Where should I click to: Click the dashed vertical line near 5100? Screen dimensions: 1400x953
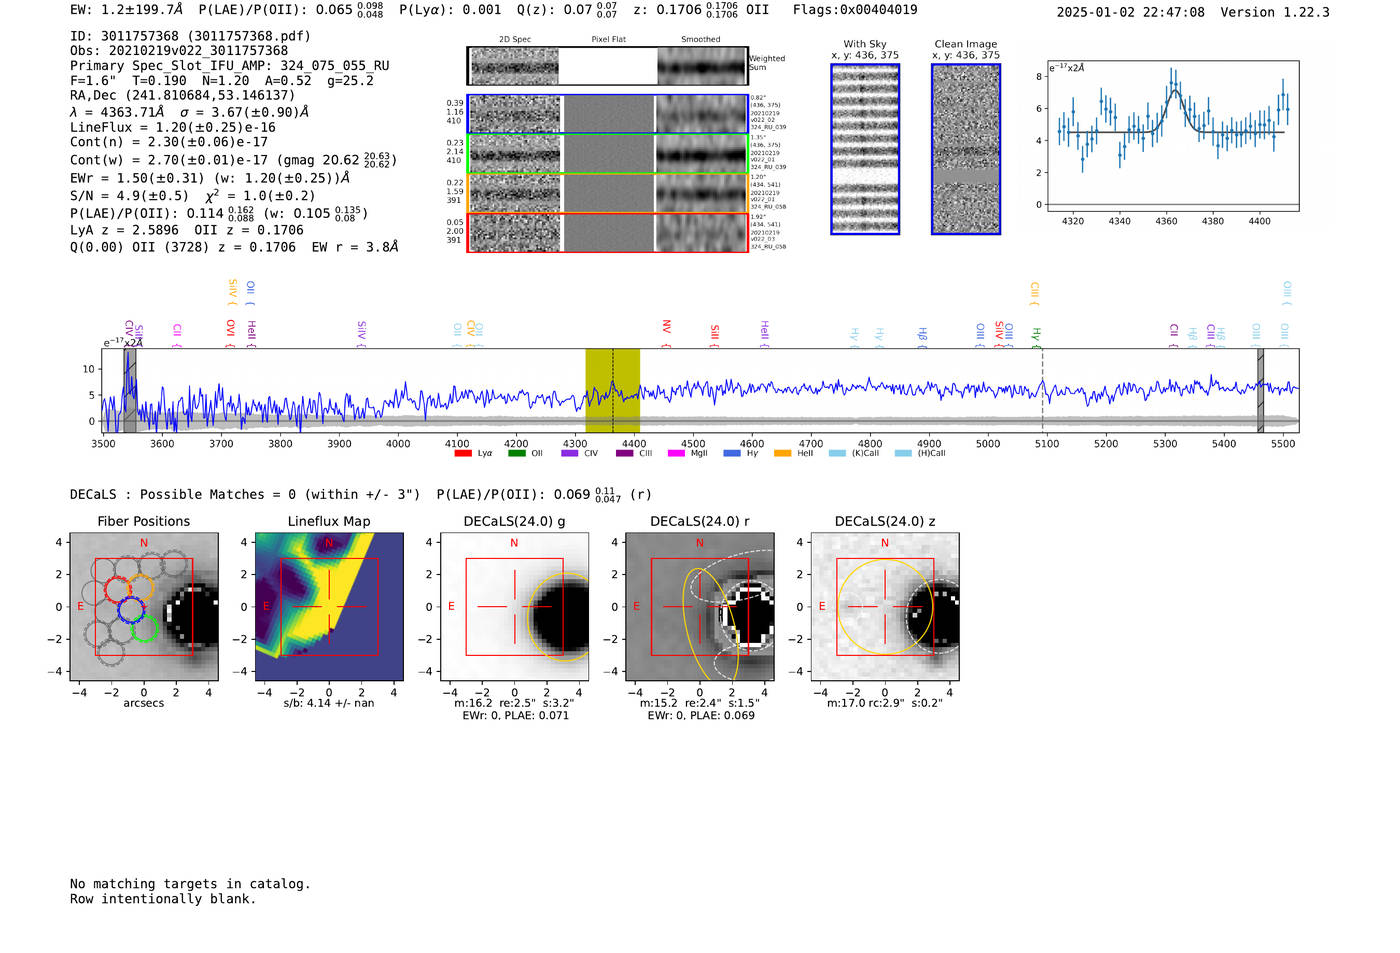(1042, 391)
